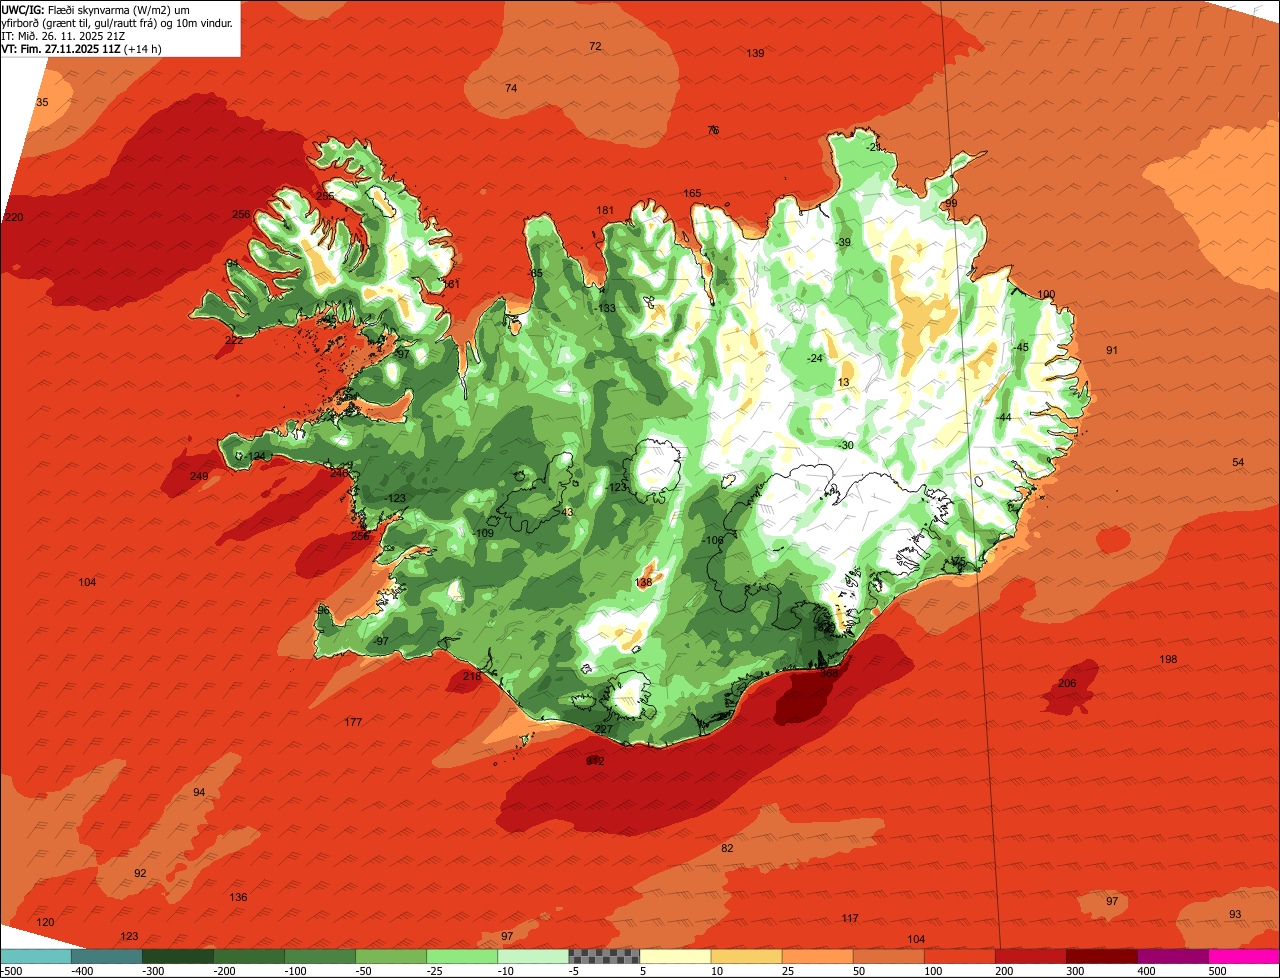Click the inland flux value 13
1280x978 pixels.
843,382
